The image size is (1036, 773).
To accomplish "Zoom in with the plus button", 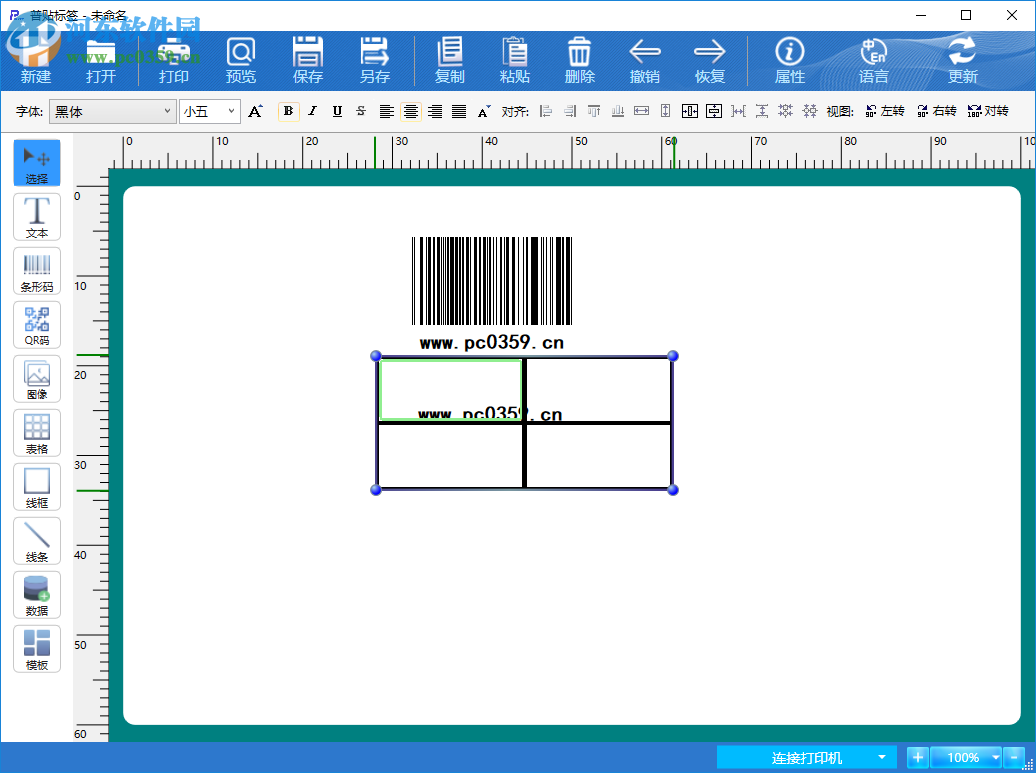I will point(918,757).
